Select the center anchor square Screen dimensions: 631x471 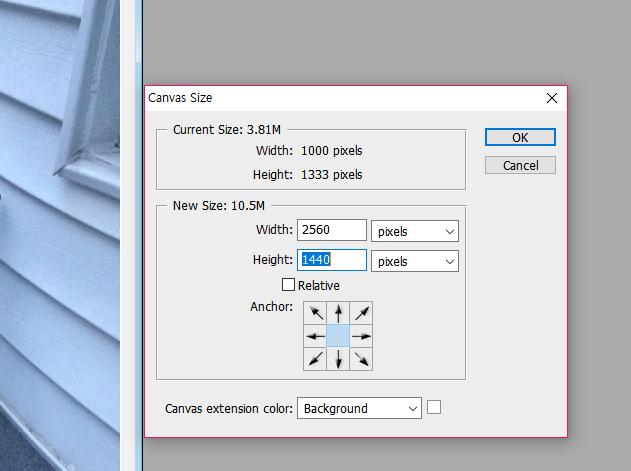click(x=338, y=336)
